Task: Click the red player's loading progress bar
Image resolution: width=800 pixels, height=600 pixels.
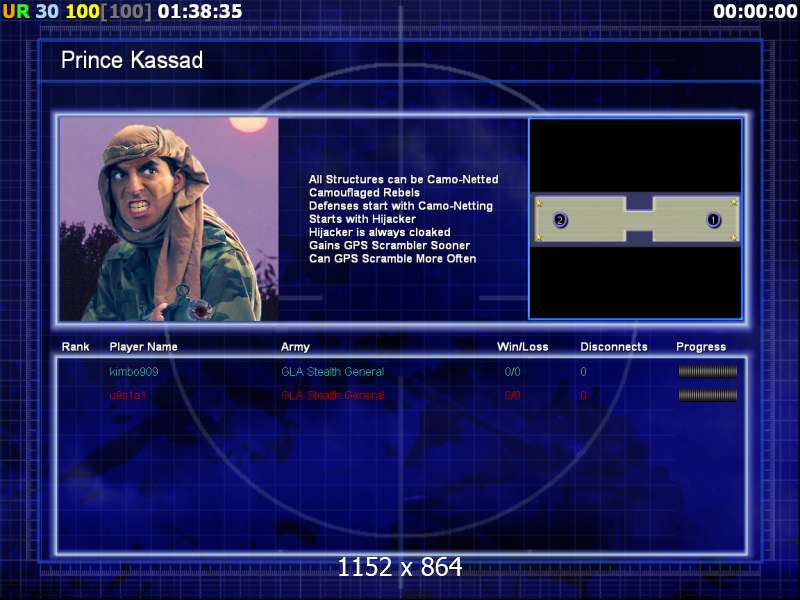Action: pyautogui.click(x=707, y=395)
